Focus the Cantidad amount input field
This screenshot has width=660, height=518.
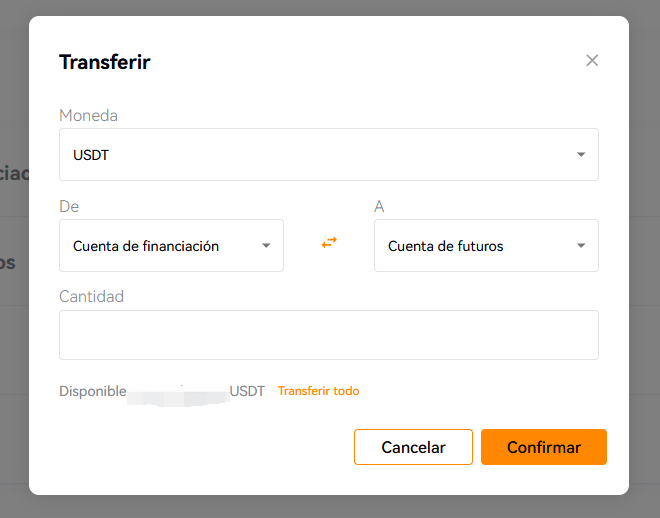(x=329, y=335)
